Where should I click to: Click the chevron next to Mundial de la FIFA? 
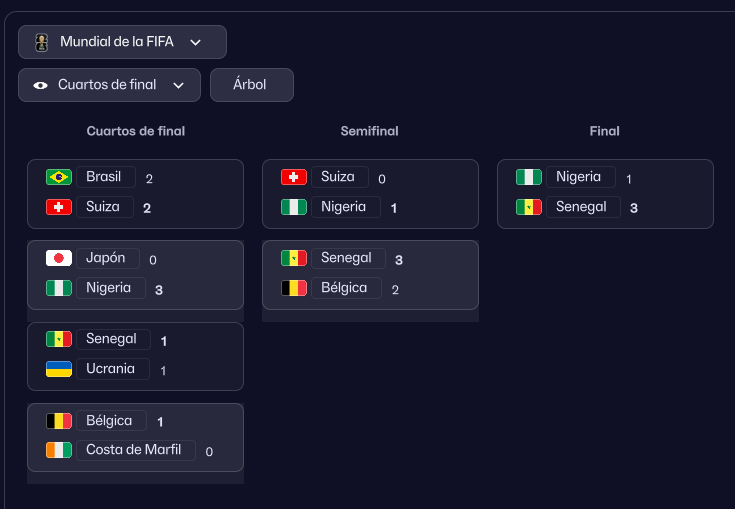point(196,42)
